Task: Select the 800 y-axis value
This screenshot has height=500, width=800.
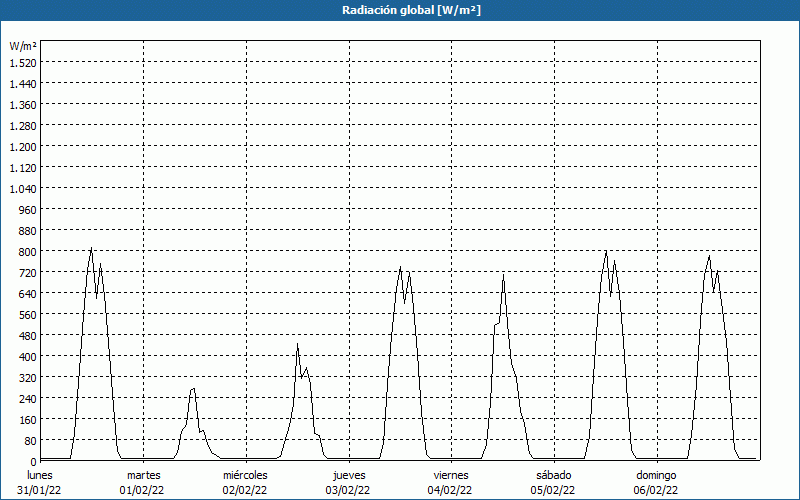Action: tap(28, 252)
